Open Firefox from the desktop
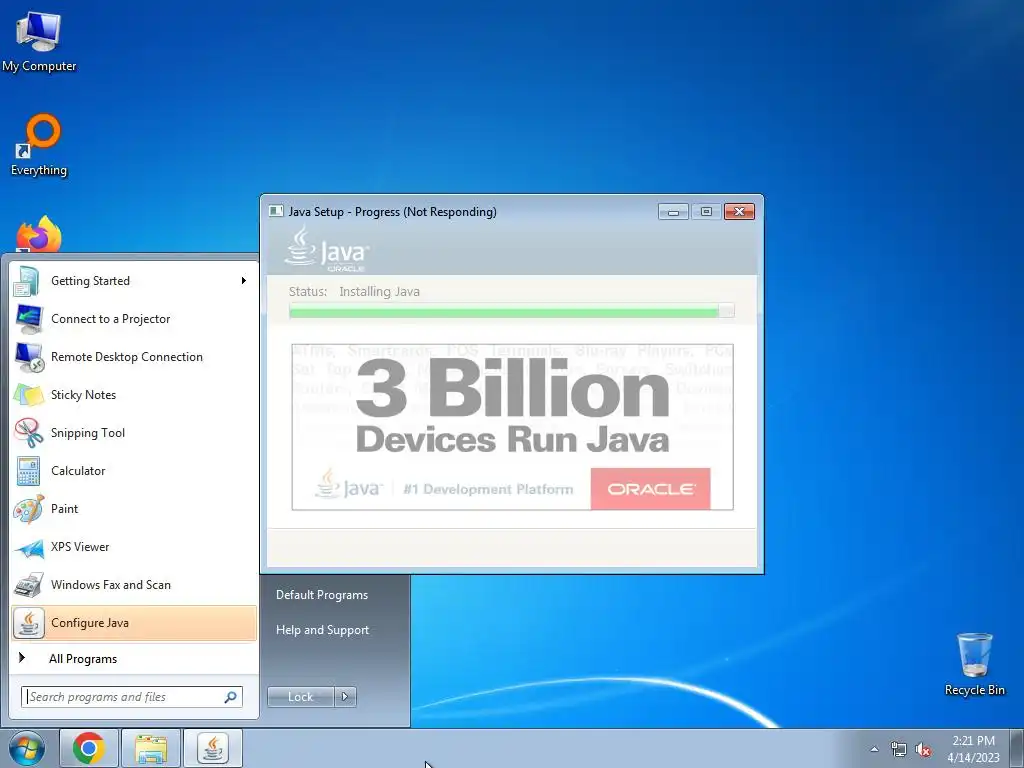This screenshot has width=1024, height=768. coord(39,234)
